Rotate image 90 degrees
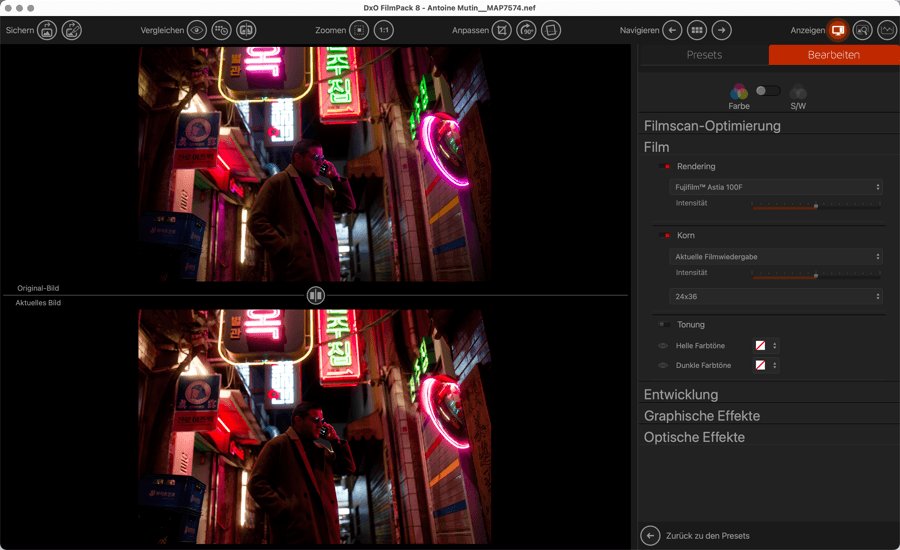 click(527, 30)
